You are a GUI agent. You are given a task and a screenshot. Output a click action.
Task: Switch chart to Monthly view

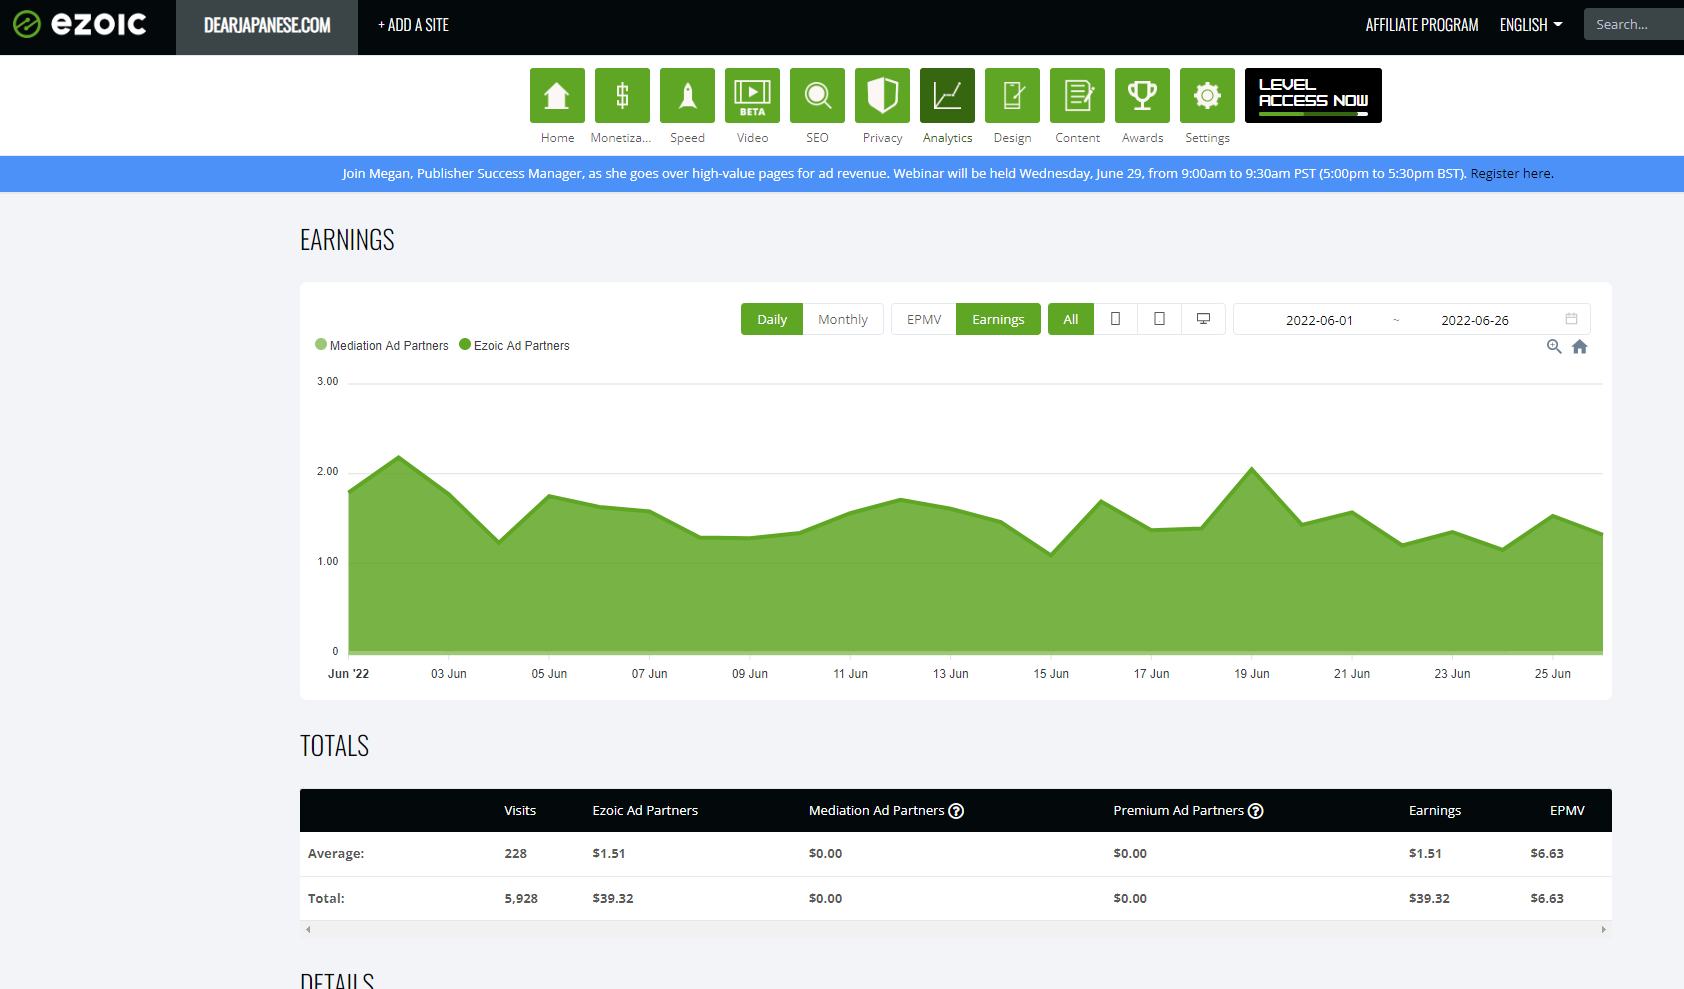click(x=843, y=319)
